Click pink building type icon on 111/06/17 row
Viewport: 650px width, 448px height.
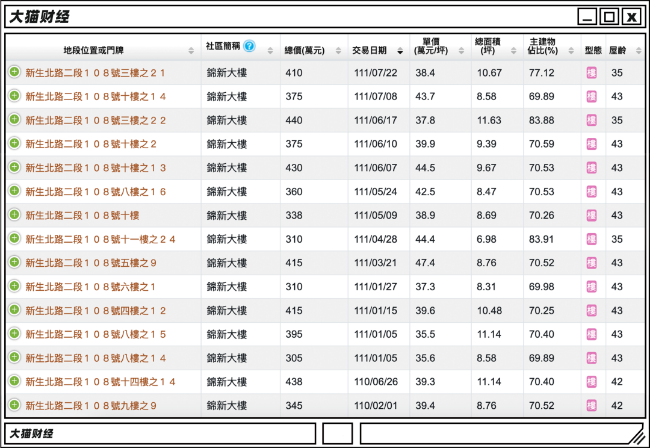click(592, 120)
